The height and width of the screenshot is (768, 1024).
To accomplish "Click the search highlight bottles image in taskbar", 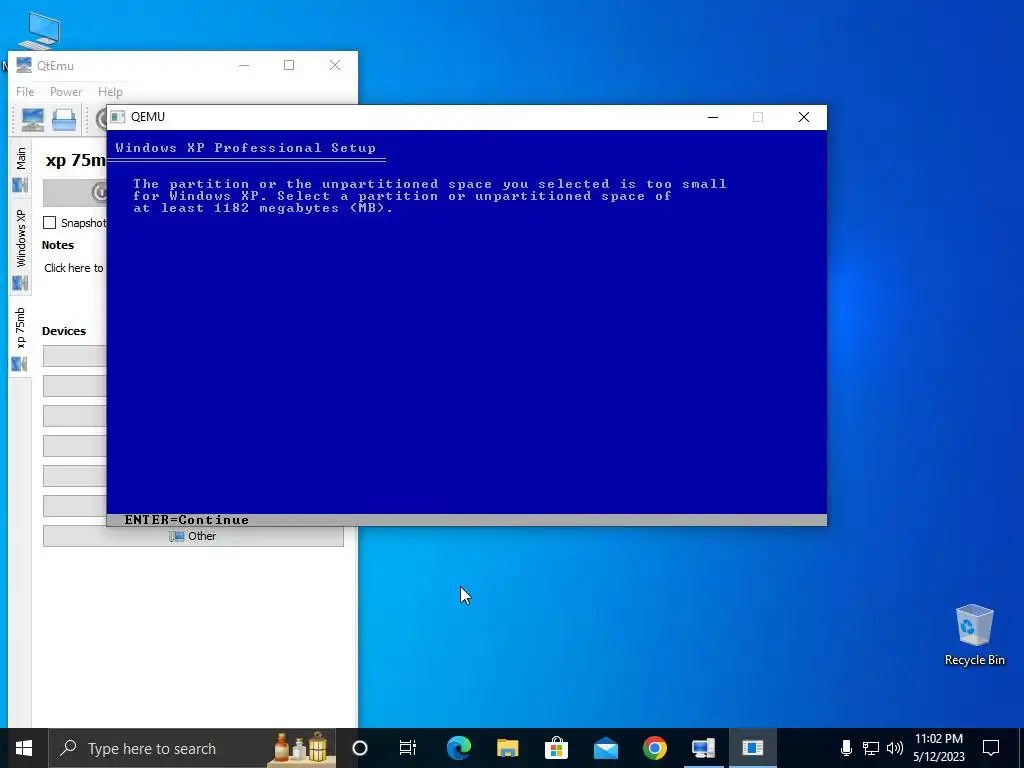I will click(301, 748).
